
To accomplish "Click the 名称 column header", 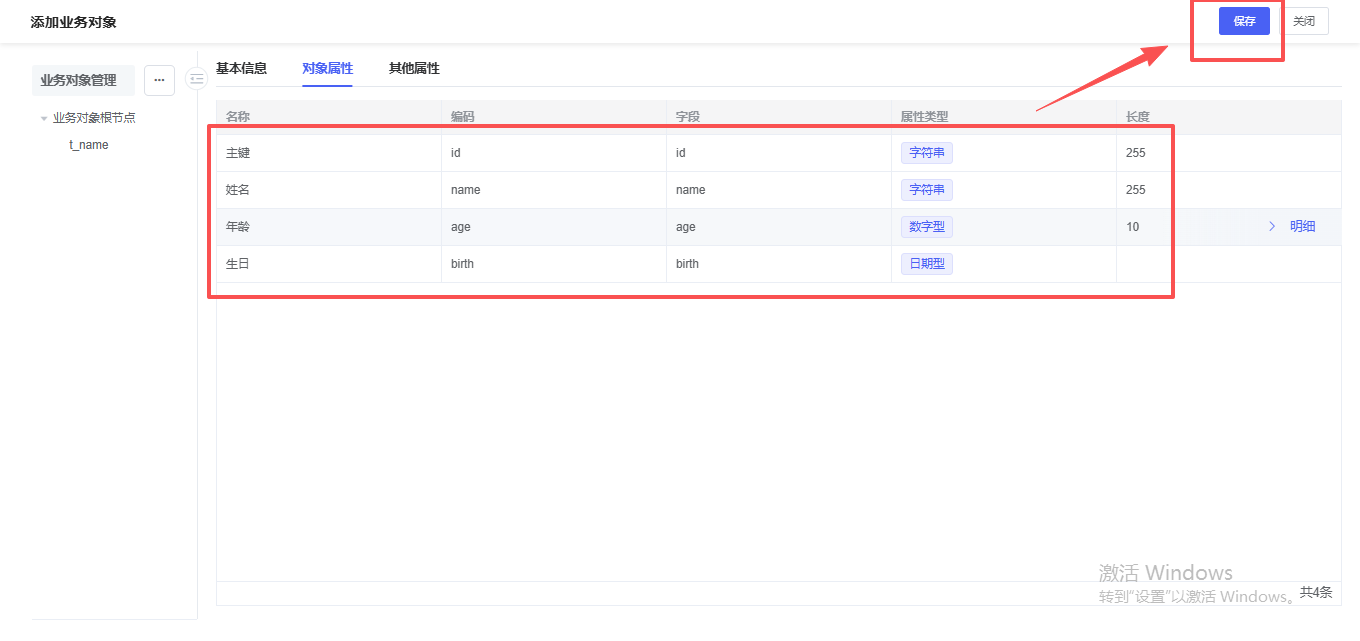I will 238,117.
